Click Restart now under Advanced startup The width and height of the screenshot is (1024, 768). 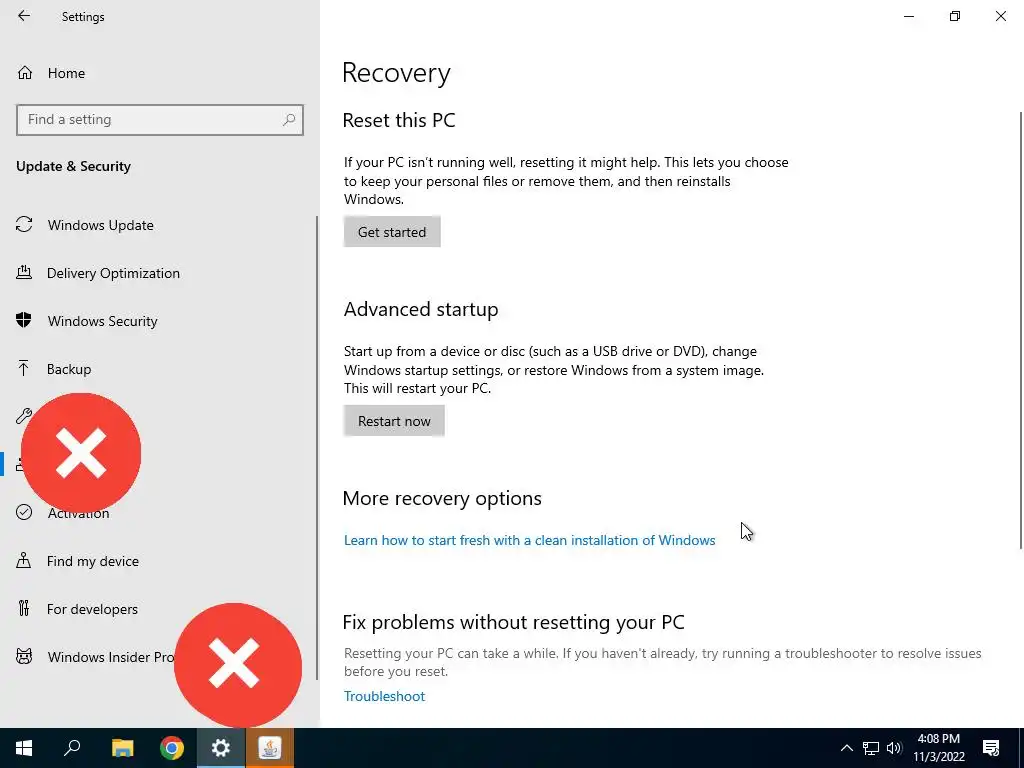[394, 421]
